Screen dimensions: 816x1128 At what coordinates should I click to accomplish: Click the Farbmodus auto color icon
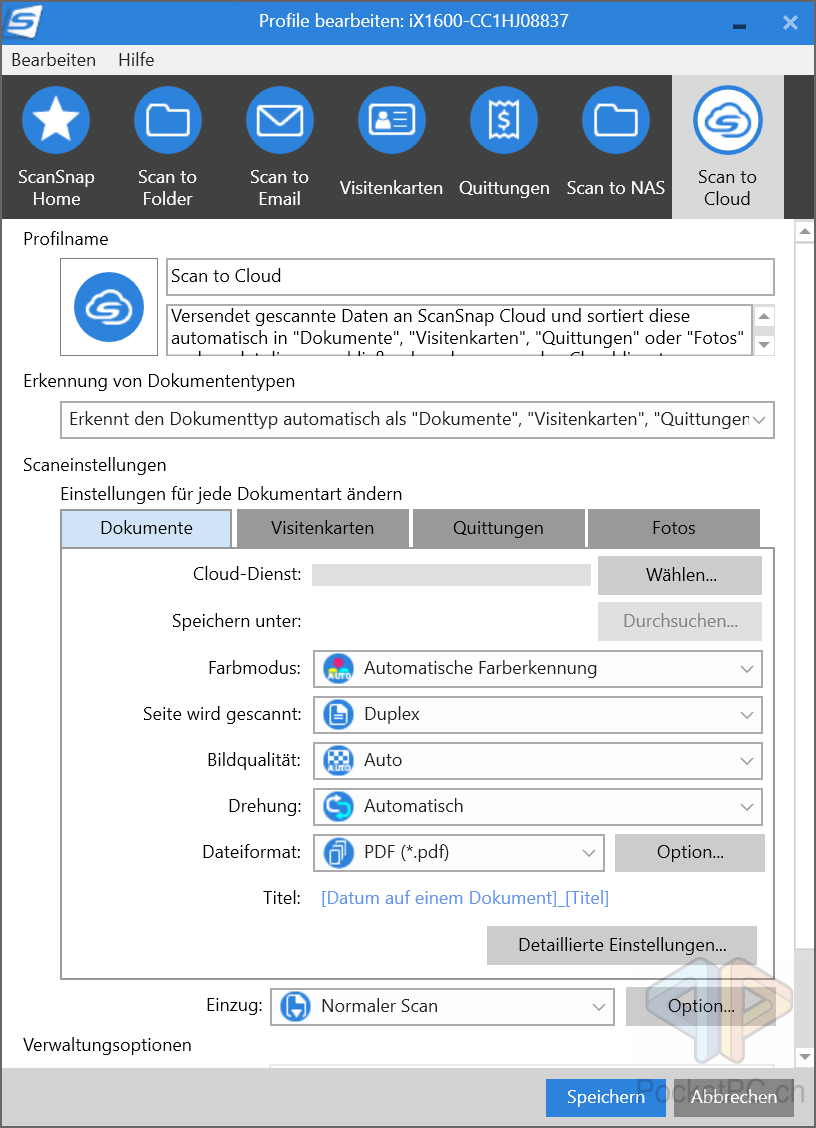338,668
